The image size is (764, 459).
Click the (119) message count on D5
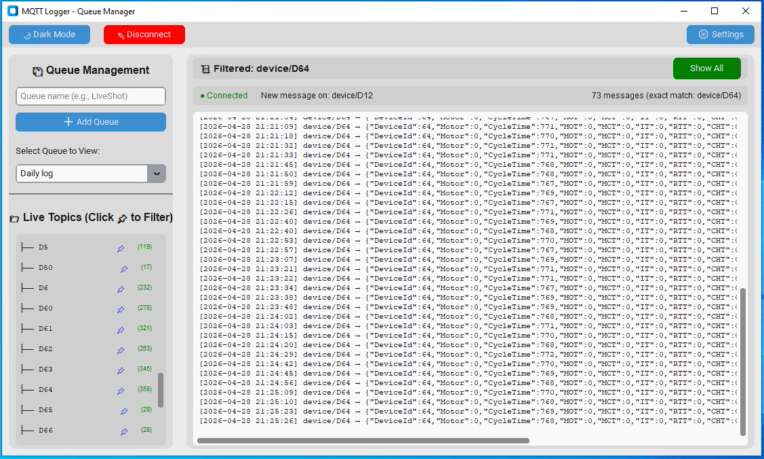point(145,247)
